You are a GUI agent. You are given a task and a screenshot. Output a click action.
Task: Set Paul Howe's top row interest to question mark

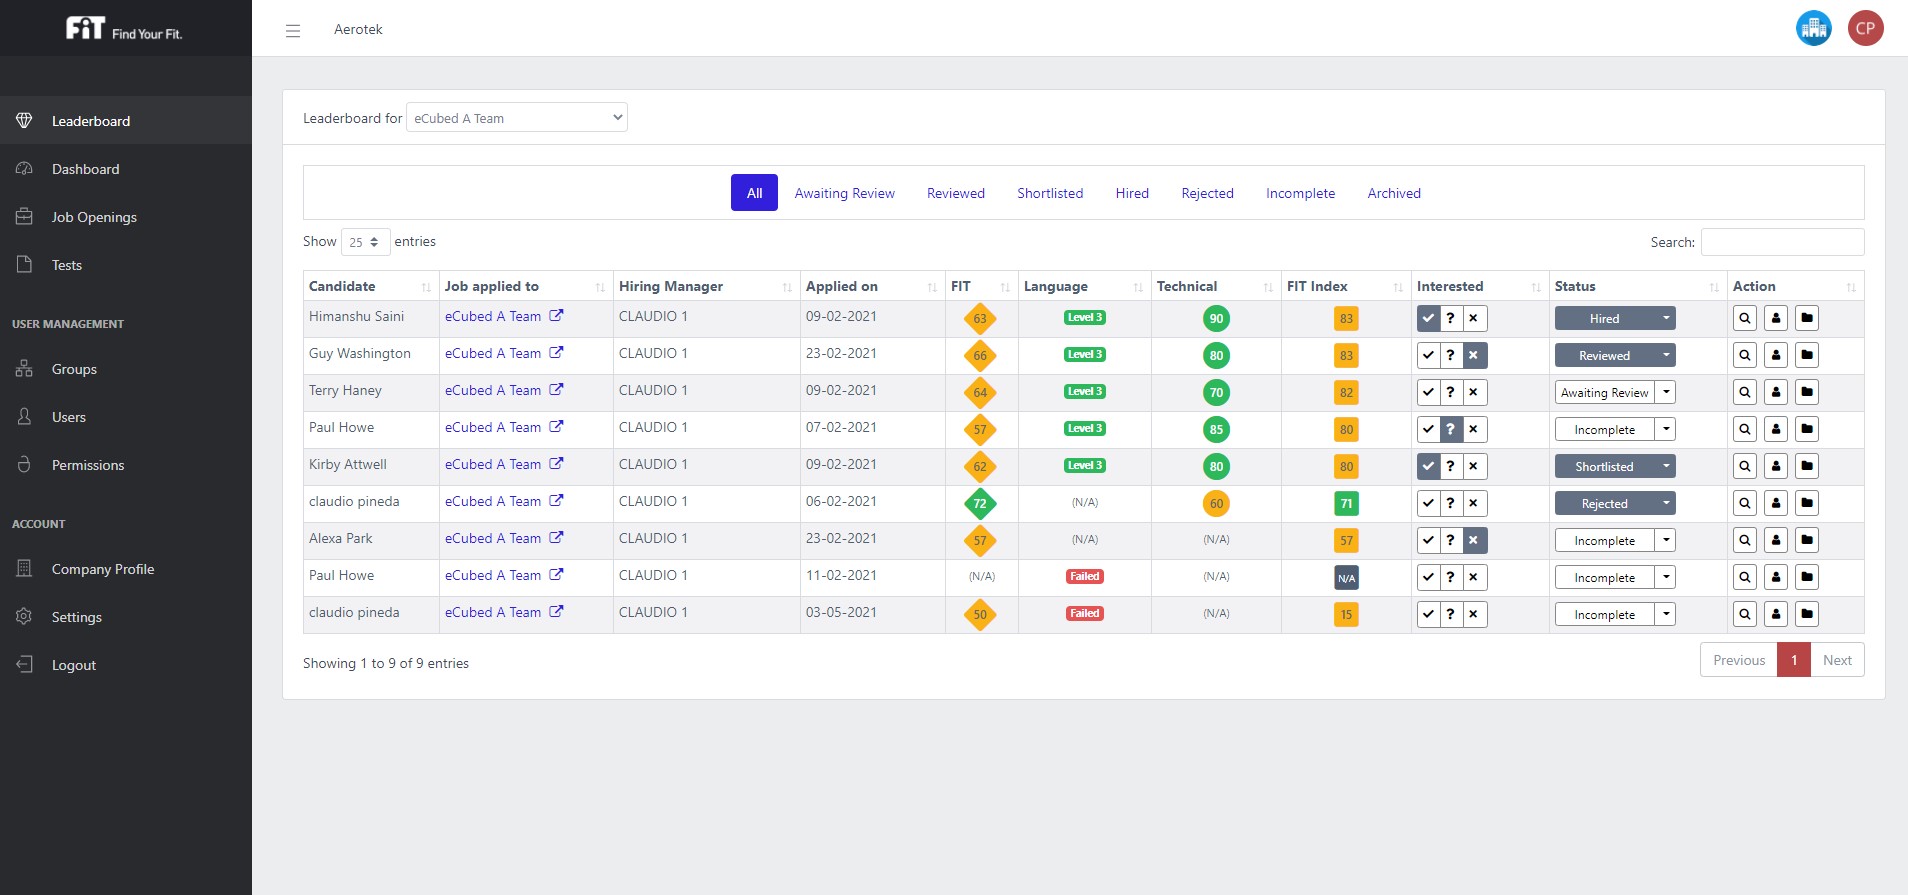pos(1450,430)
